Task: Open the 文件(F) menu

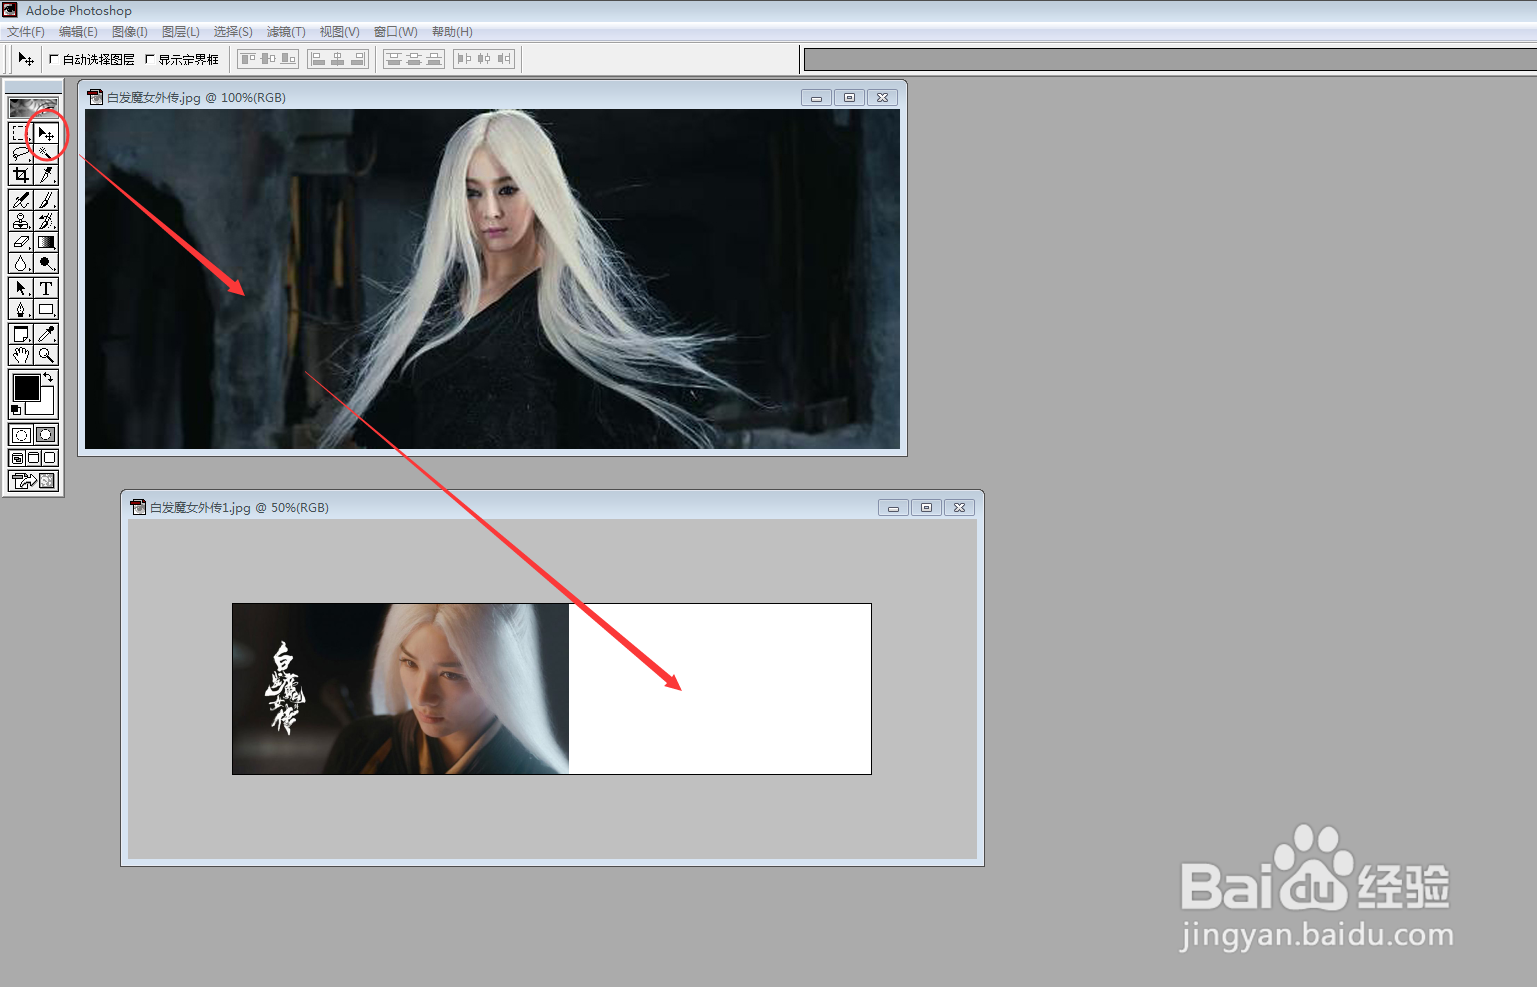Action: [26, 32]
